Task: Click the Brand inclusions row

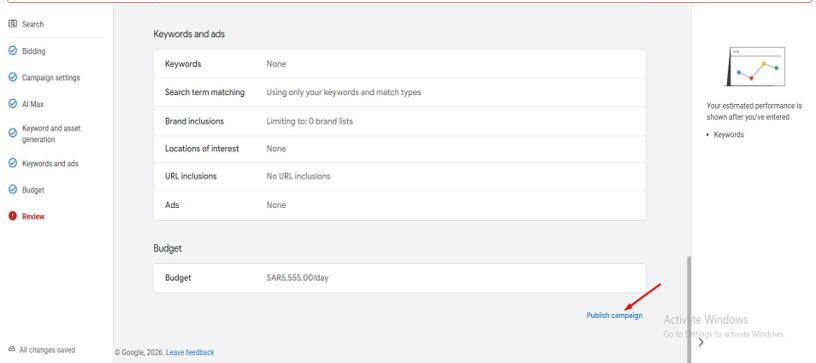Action: pos(400,121)
